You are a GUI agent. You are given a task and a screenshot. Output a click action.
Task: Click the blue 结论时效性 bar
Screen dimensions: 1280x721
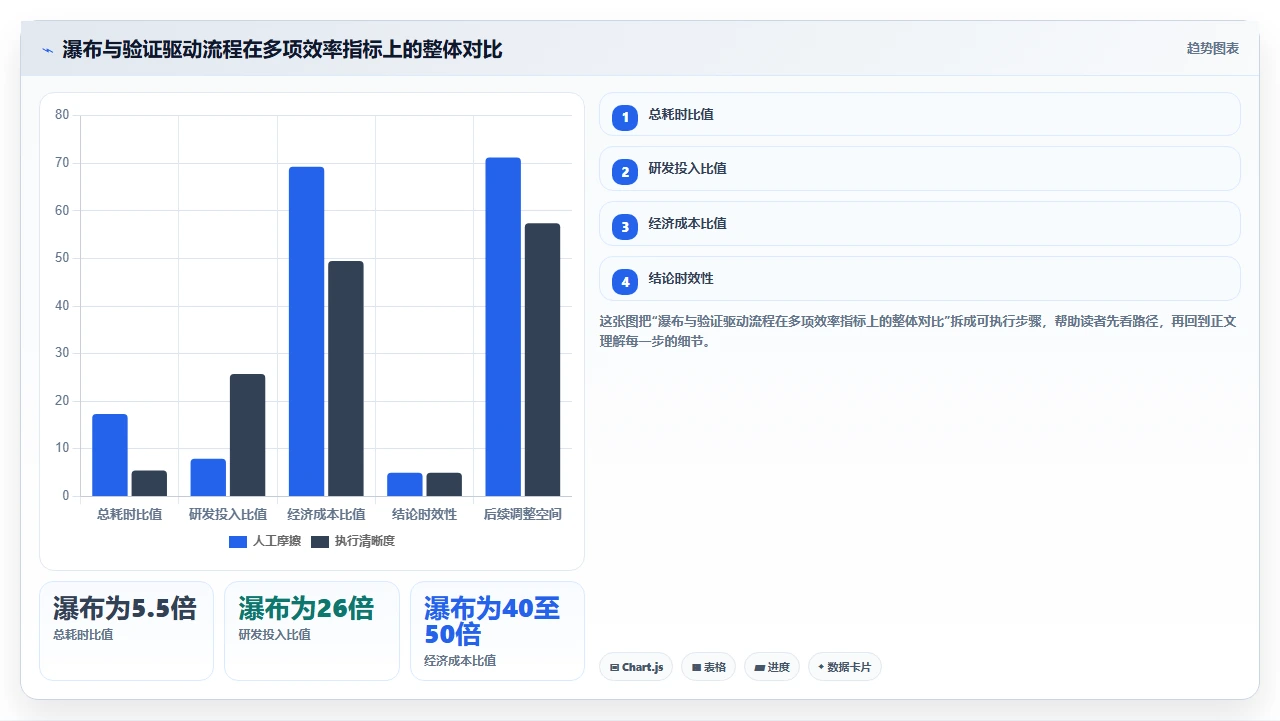[x=405, y=484]
